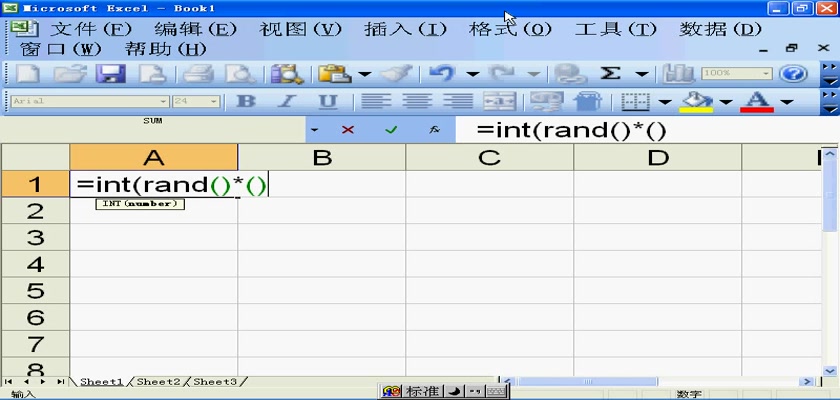Open the 100% zoom dropdown
This screenshot has width=840, height=400.
point(767,74)
